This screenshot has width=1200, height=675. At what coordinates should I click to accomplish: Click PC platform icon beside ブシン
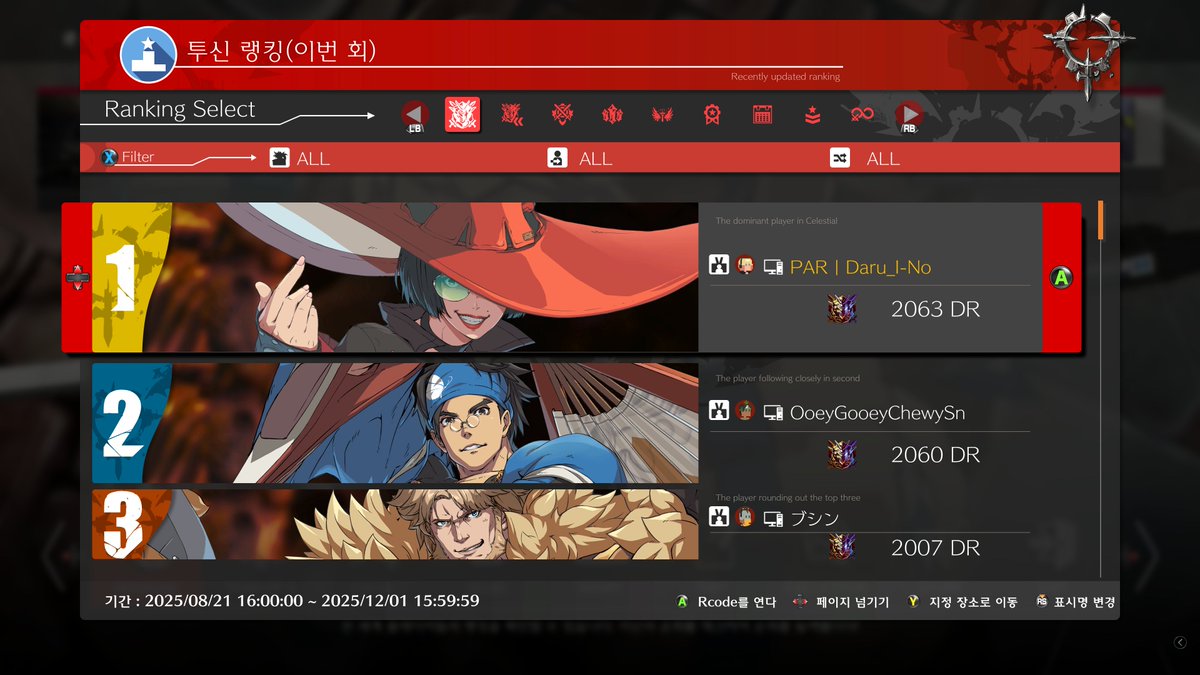click(773, 518)
